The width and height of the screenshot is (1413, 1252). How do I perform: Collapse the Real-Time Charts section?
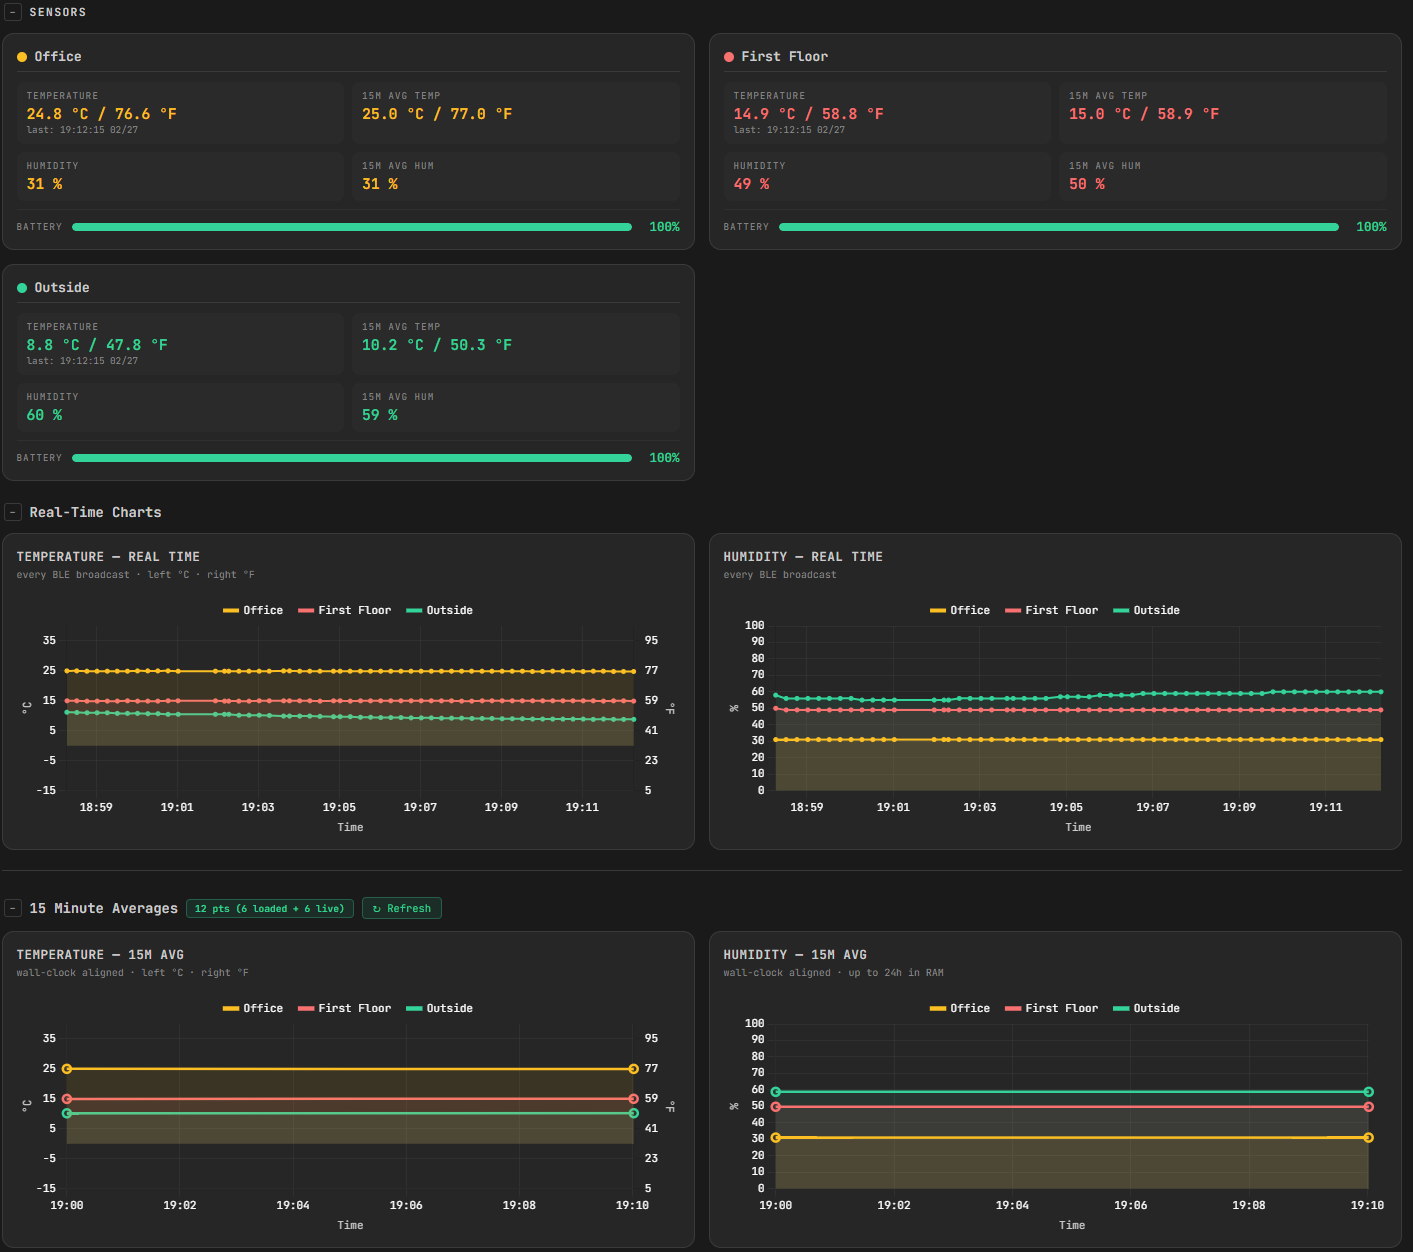tap(13, 512)
